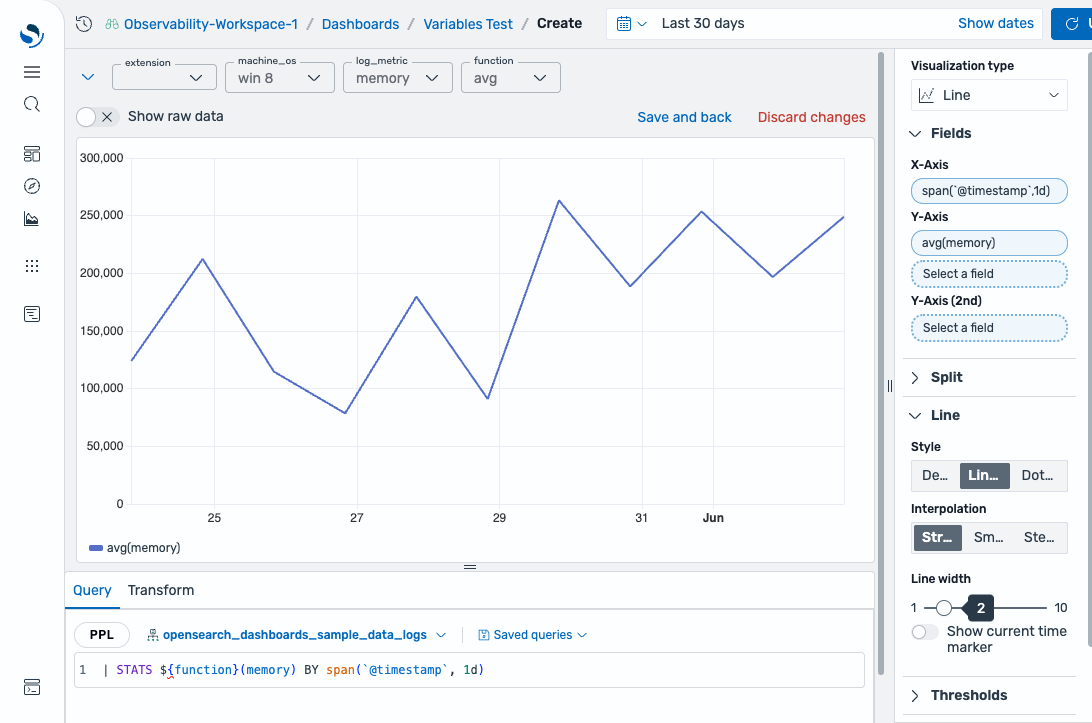Select Str... interpolation option
Image resolution: width=1092 pixels, height=723 pixels.
point(937,538)
